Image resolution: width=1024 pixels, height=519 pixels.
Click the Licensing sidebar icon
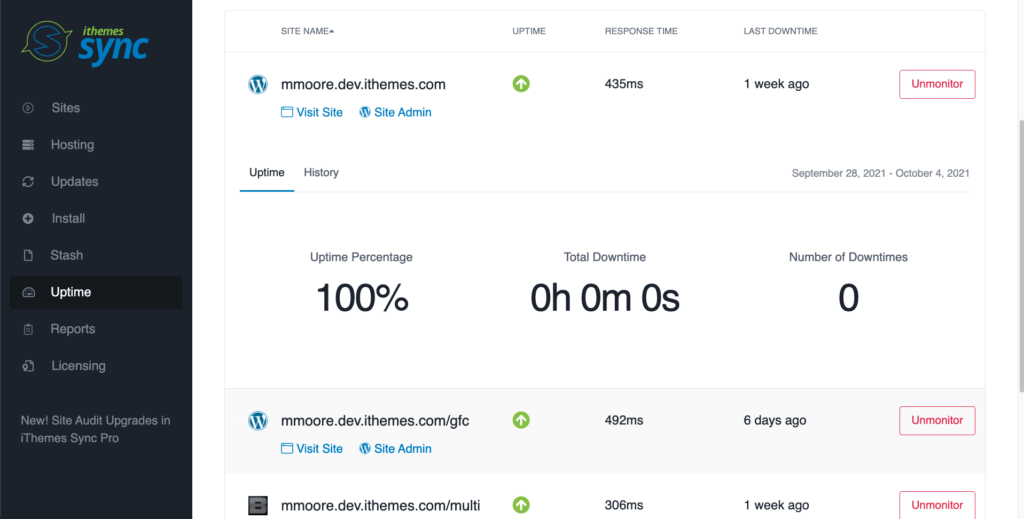[28, 366]
